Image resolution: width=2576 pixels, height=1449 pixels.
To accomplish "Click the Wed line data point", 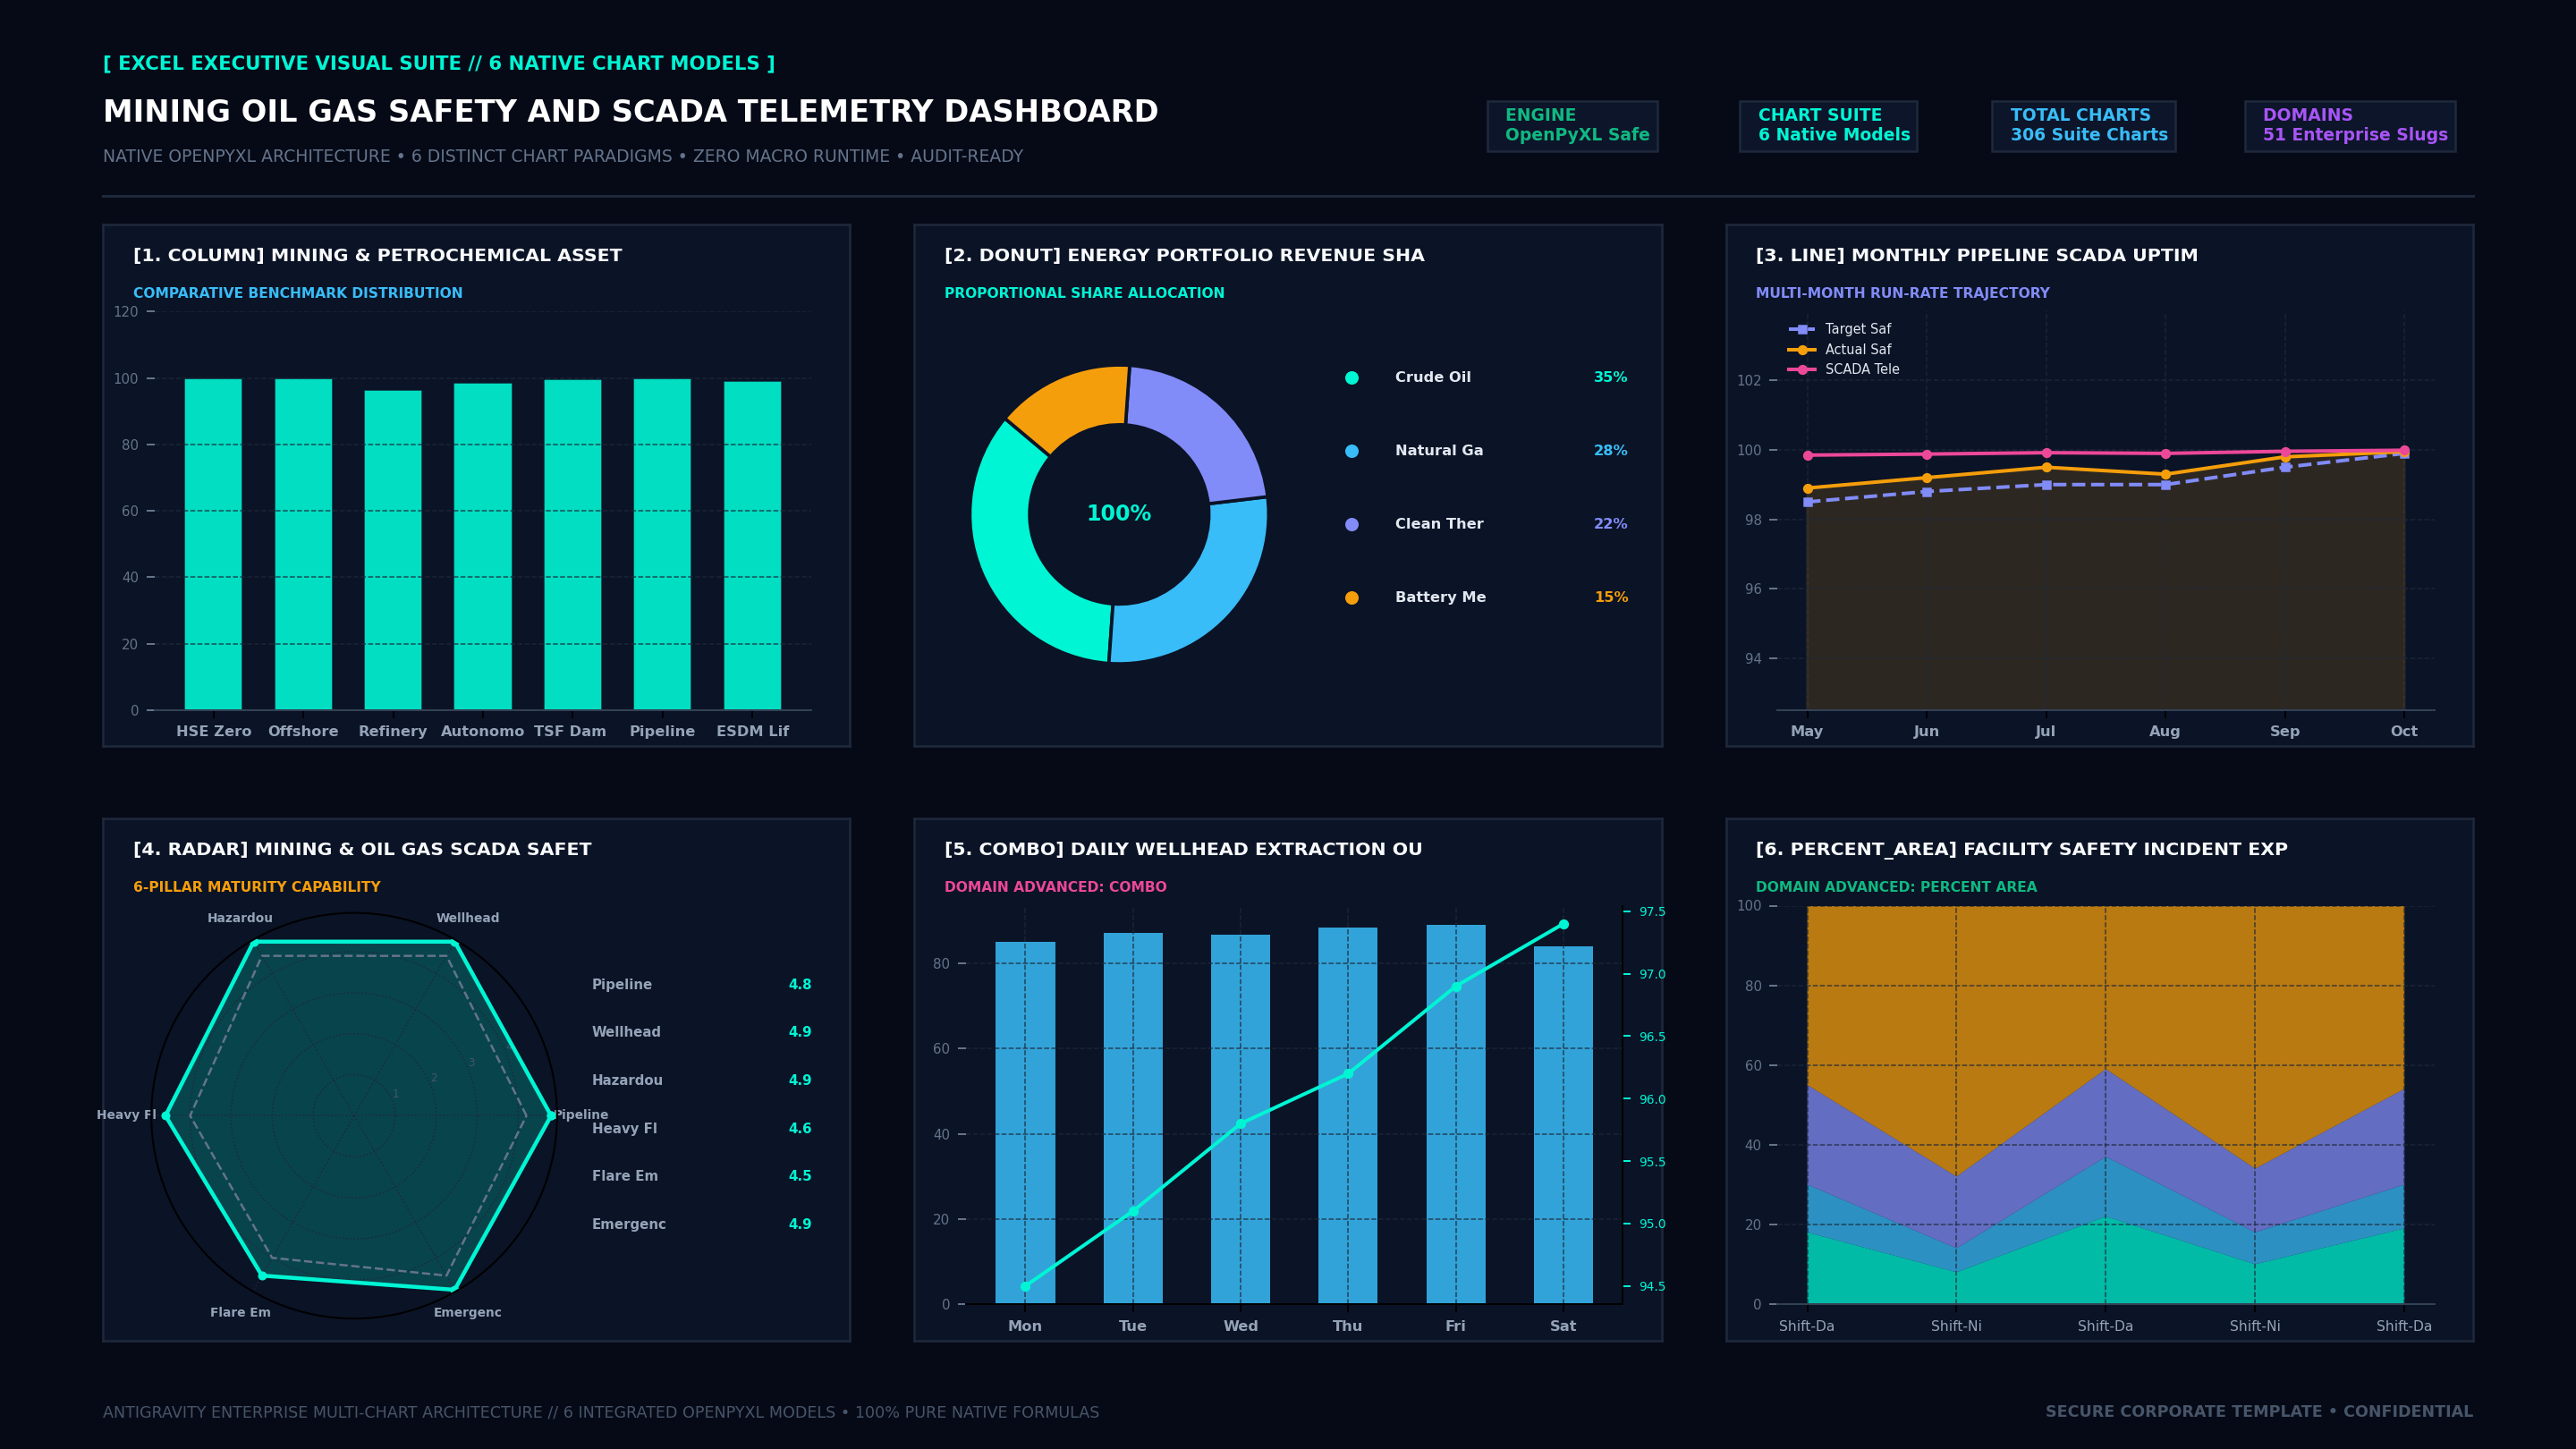I will click(x=1241, y=1124).
